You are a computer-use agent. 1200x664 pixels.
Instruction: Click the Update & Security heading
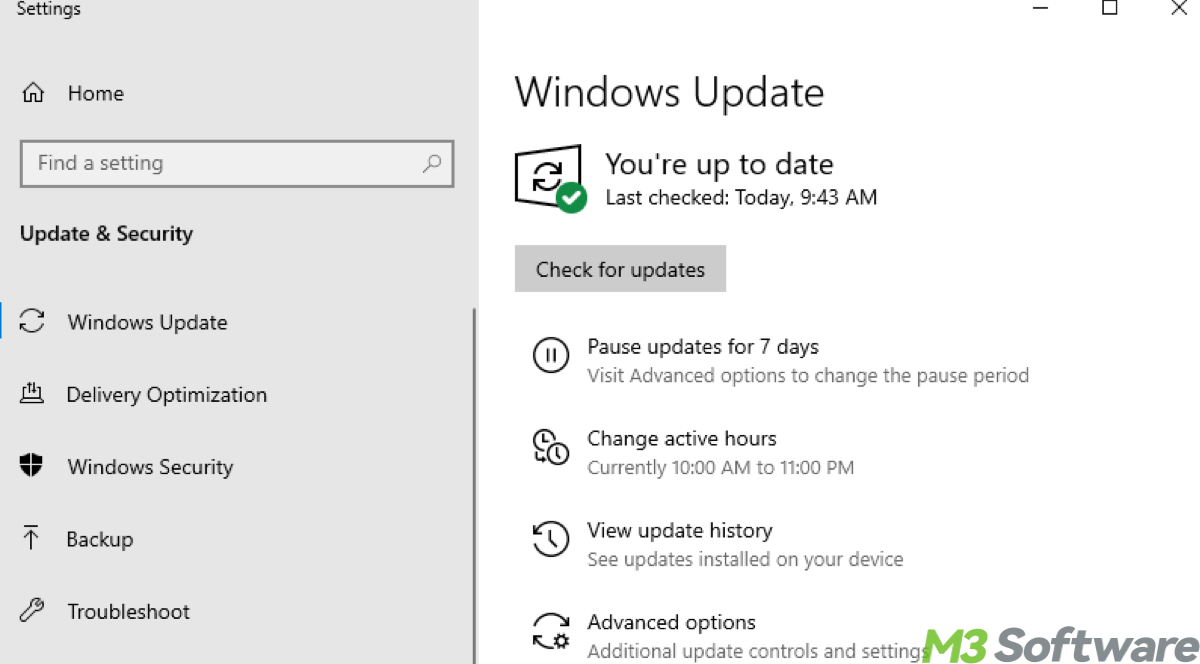106,234
